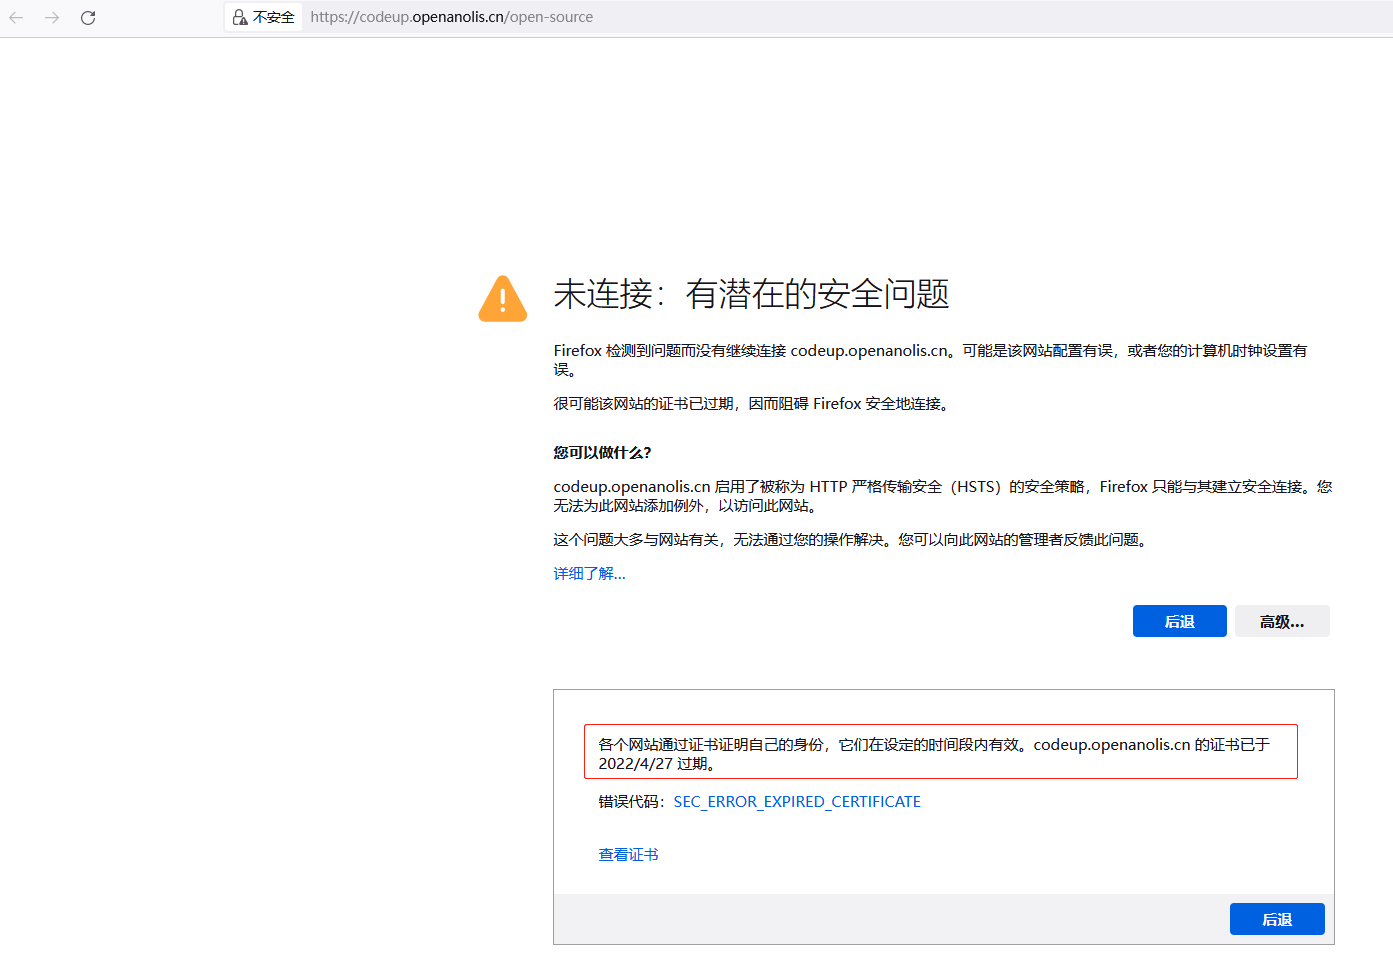This screenshot has height=962, width=1393.
Task: Click the browser back arrow icon
Action: click(x=16, y=18)
